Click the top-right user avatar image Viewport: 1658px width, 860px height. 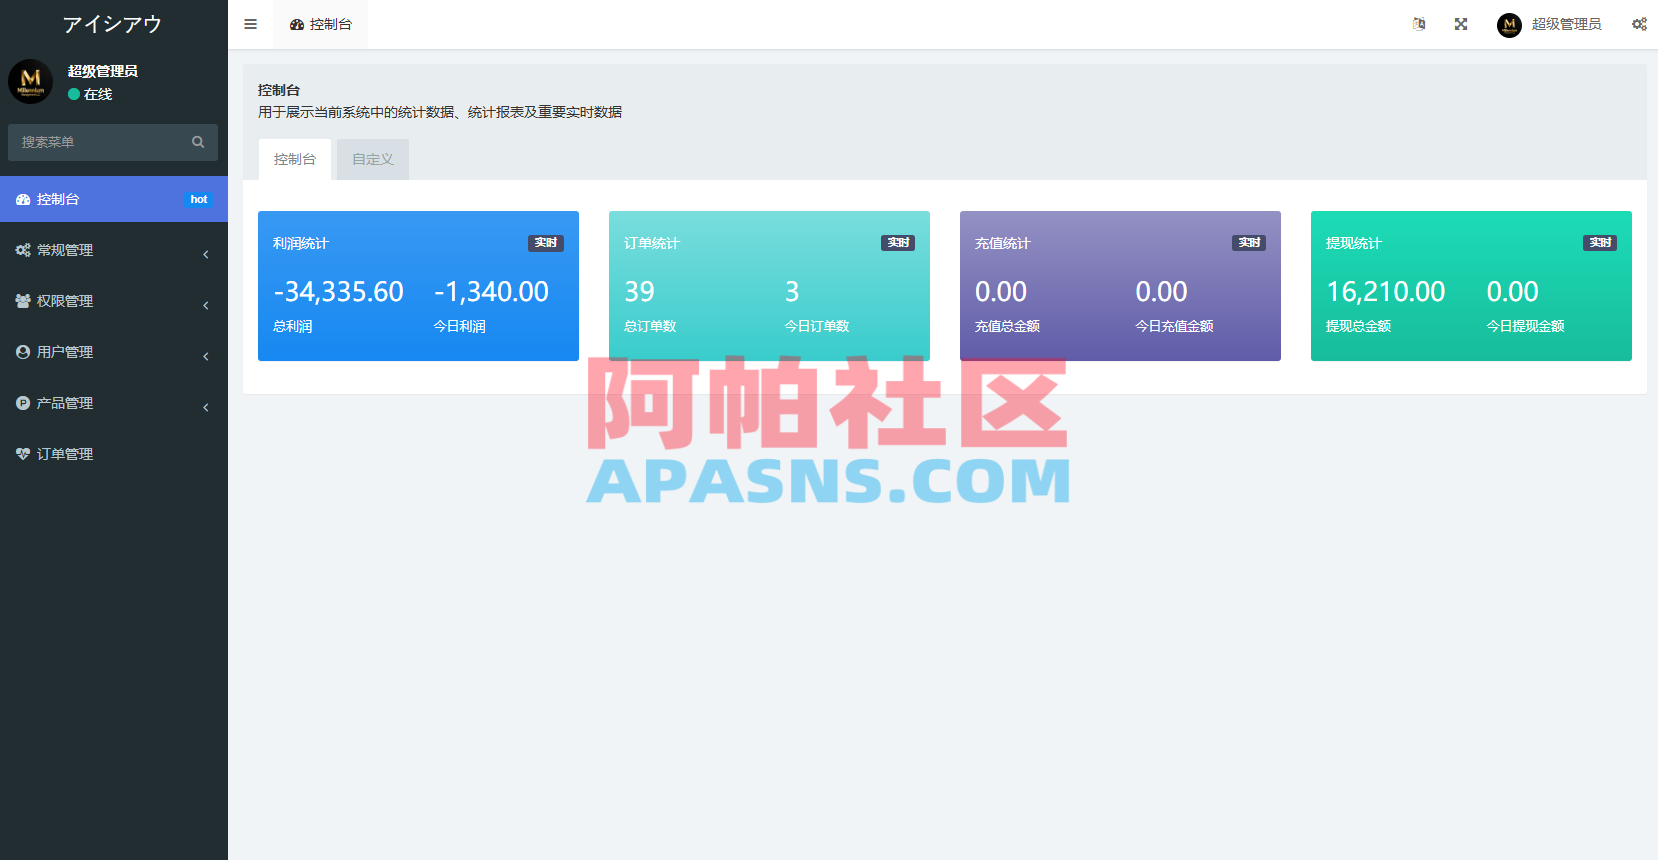click(1509, 25)
